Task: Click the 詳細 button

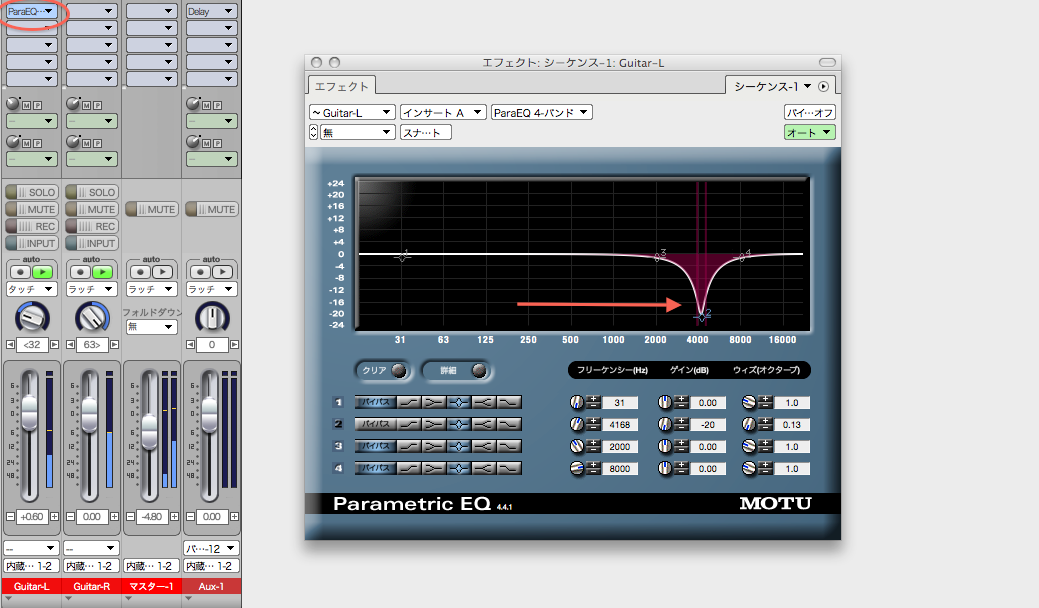Action: coord(457,370)
